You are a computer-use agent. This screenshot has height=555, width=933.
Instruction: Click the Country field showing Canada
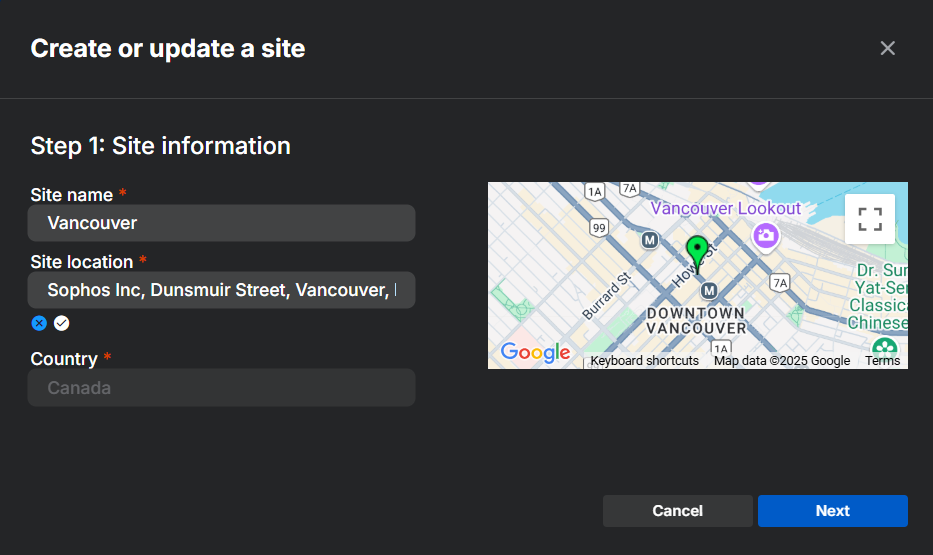(x=221, y=388)
